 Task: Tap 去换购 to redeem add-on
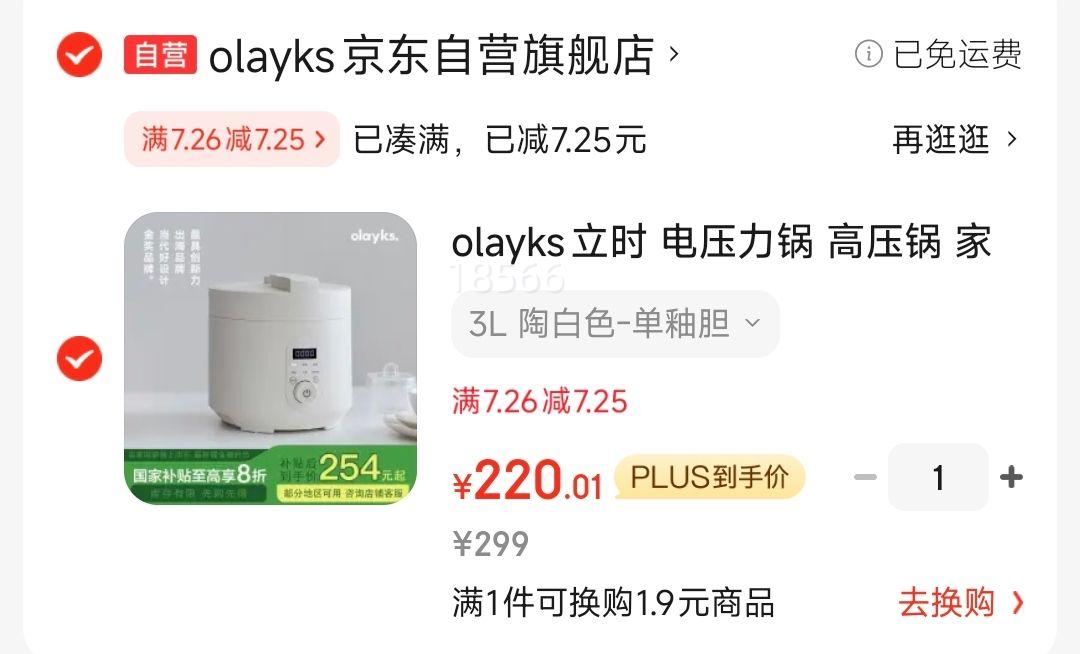coord(946,603)
